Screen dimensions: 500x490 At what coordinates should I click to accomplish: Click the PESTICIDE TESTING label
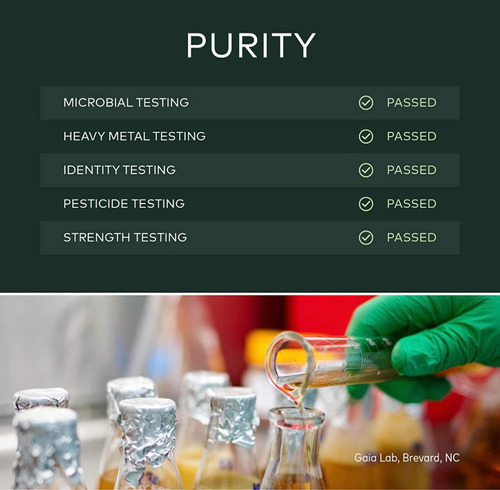[x=124, y=203]
